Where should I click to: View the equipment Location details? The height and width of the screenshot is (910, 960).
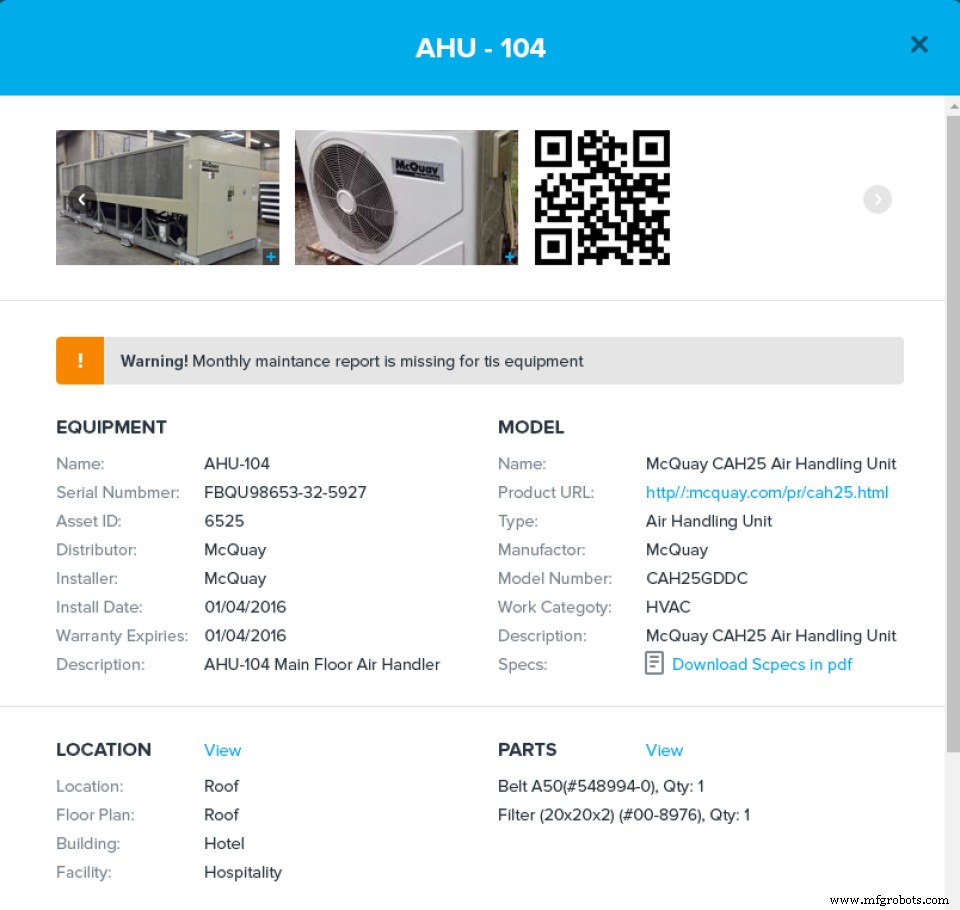222,750
